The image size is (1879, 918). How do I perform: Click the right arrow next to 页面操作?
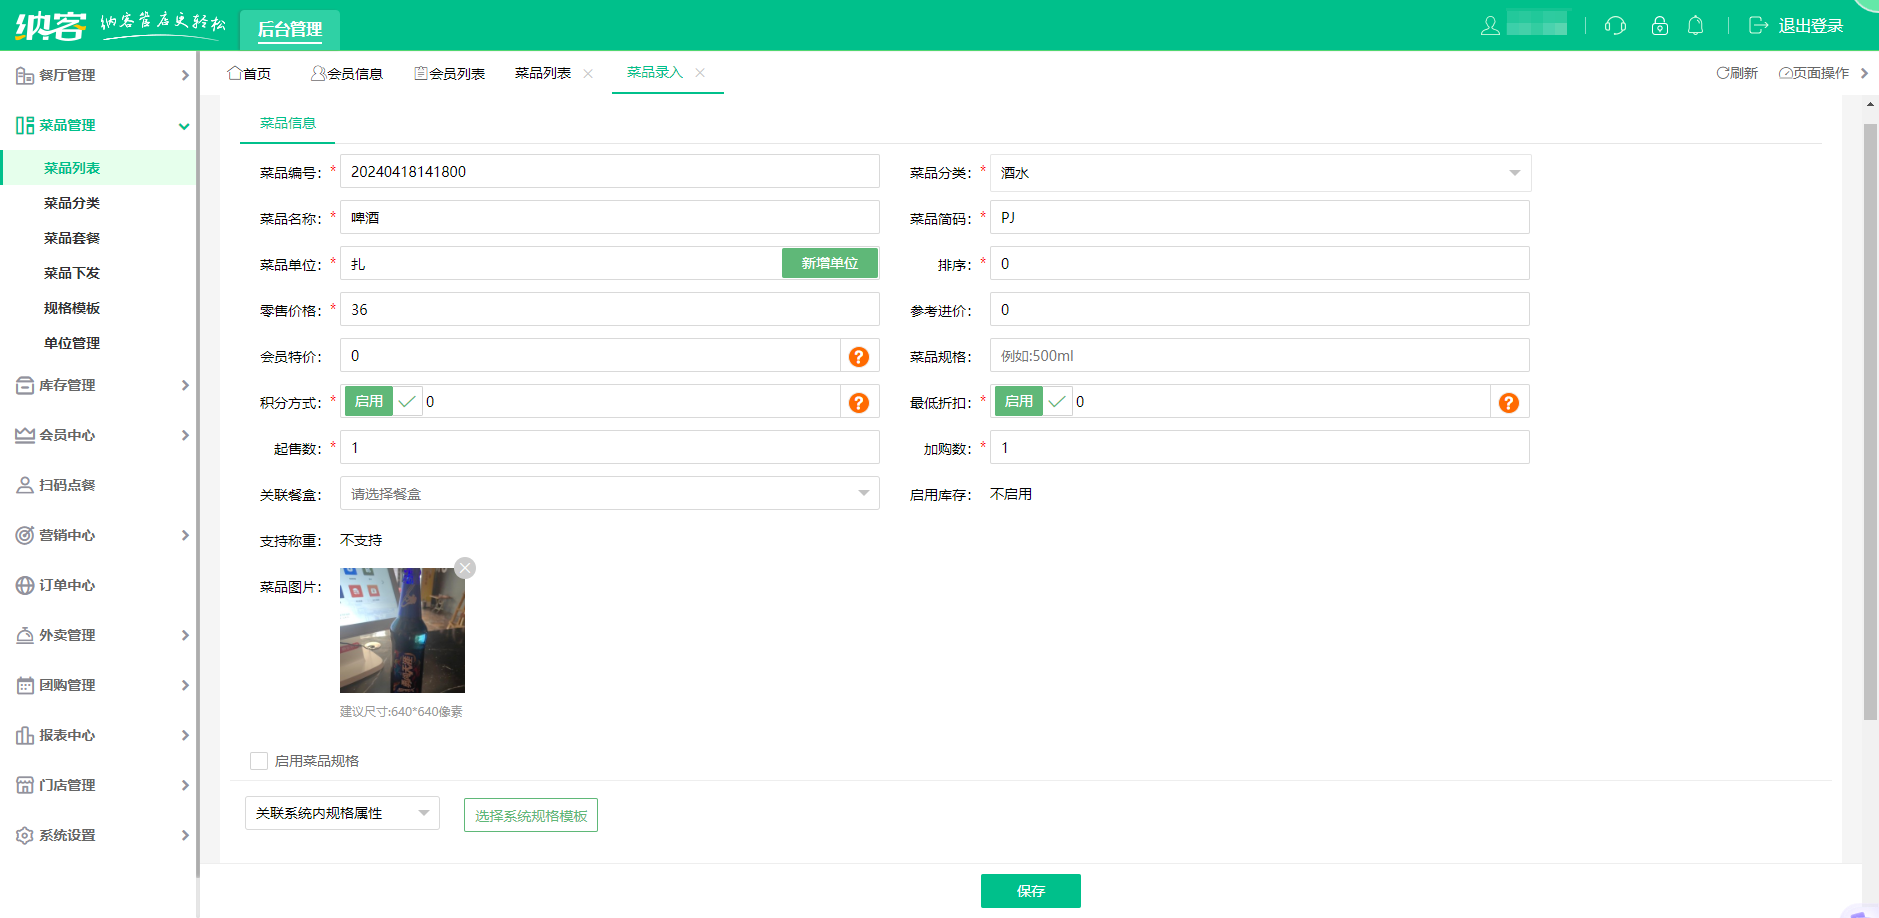tap(1865, 73)
